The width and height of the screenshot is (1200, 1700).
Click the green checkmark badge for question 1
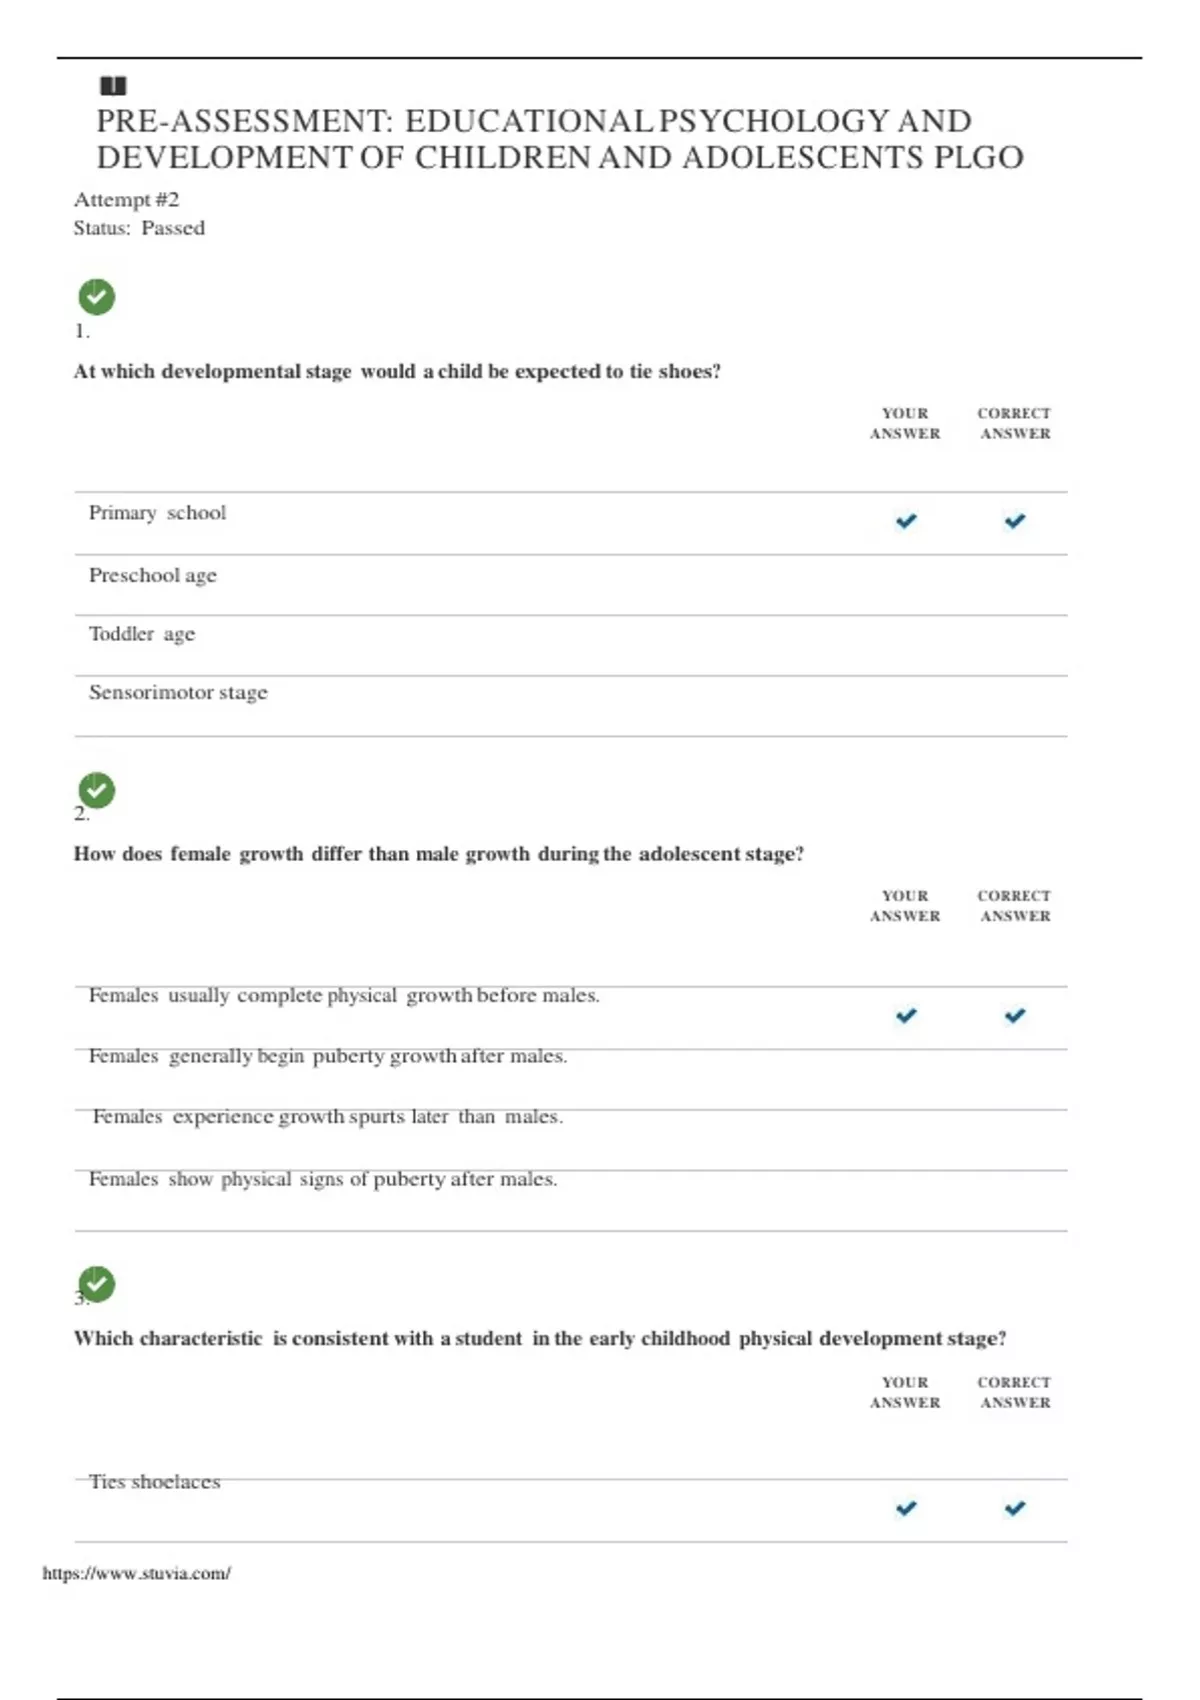(97, 297)
